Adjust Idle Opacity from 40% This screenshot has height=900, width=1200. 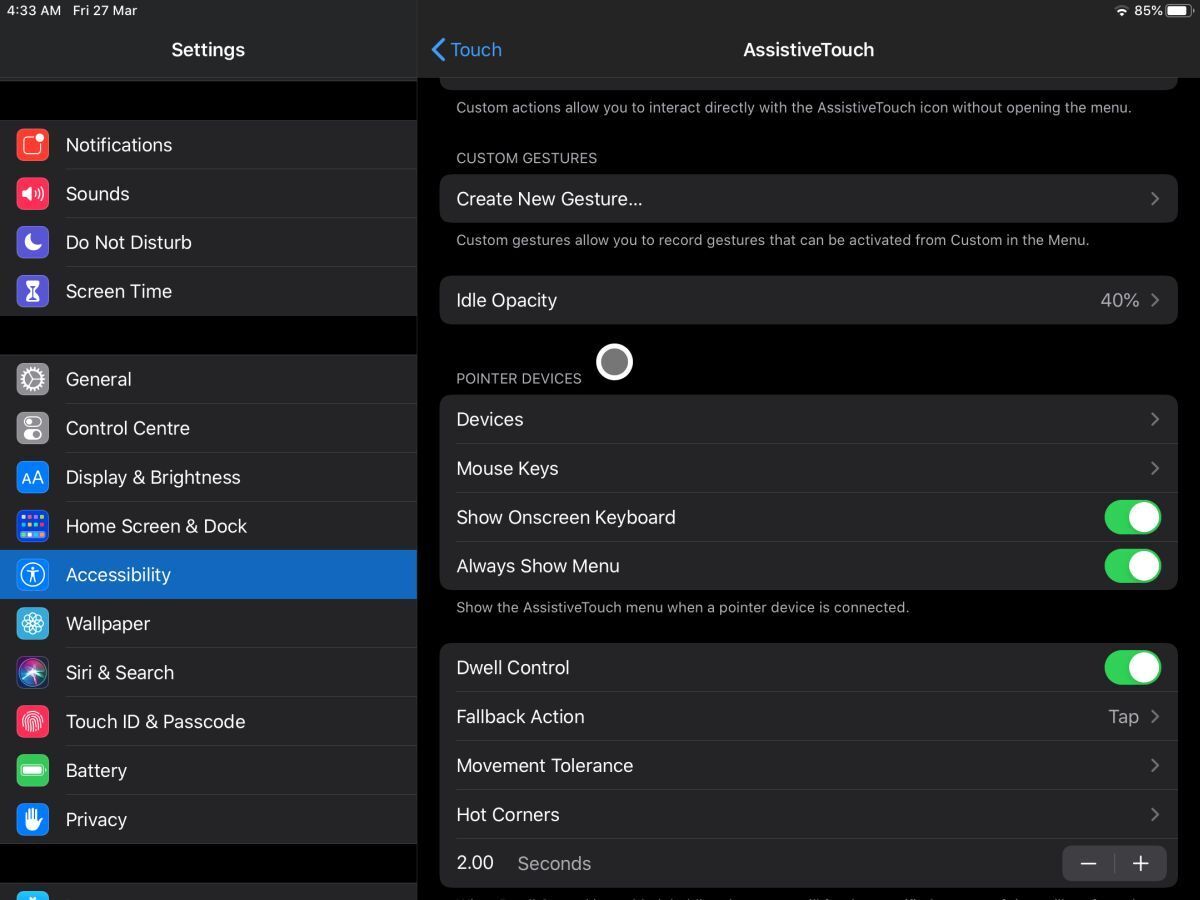pos(808,300)
